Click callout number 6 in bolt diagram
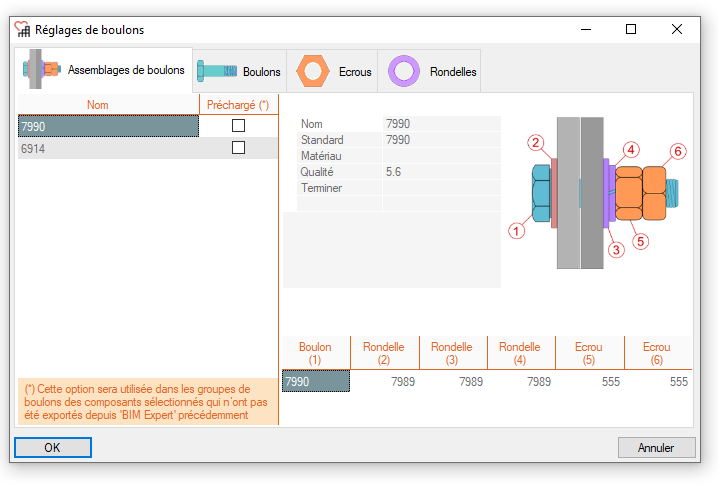718x488 pixels. pyautogui.click(x=678, y=151)
